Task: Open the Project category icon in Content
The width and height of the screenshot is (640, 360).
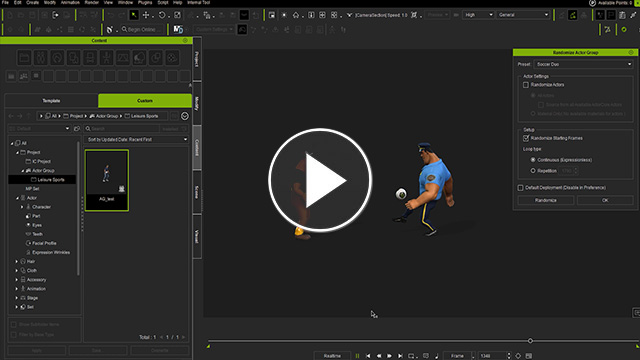Action: coord(24,58)
